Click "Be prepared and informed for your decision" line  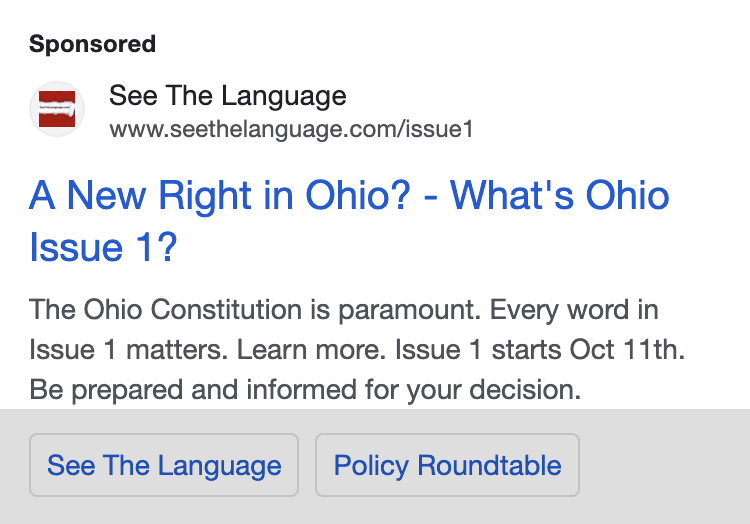pyautogui.click(x=305, y=390)
